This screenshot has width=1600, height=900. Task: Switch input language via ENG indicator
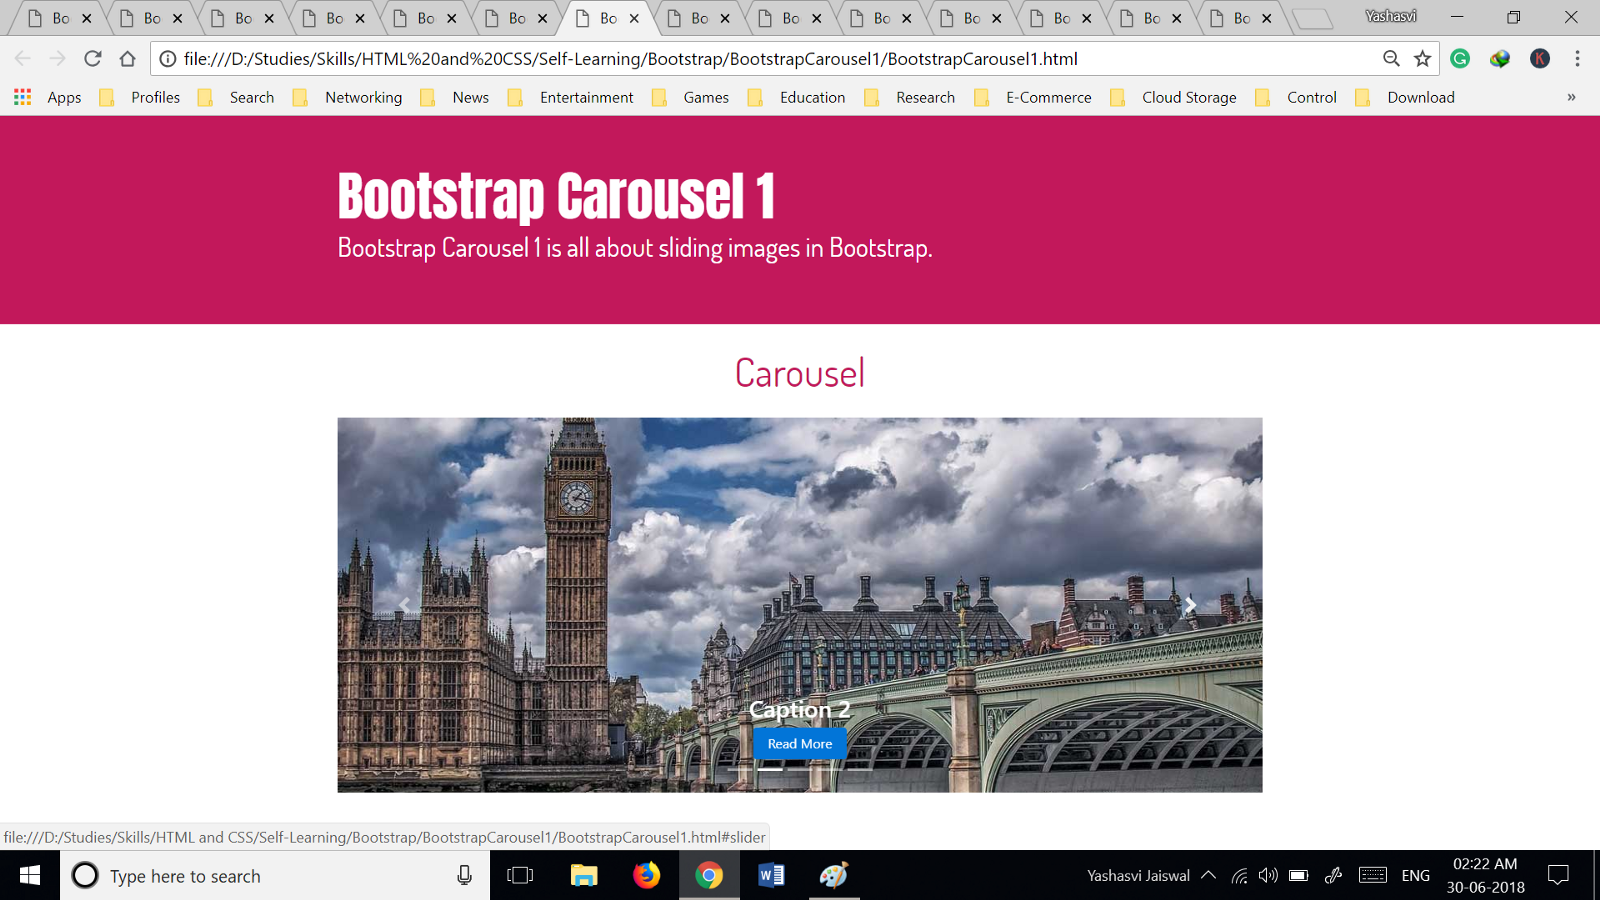pos(1416,876)
